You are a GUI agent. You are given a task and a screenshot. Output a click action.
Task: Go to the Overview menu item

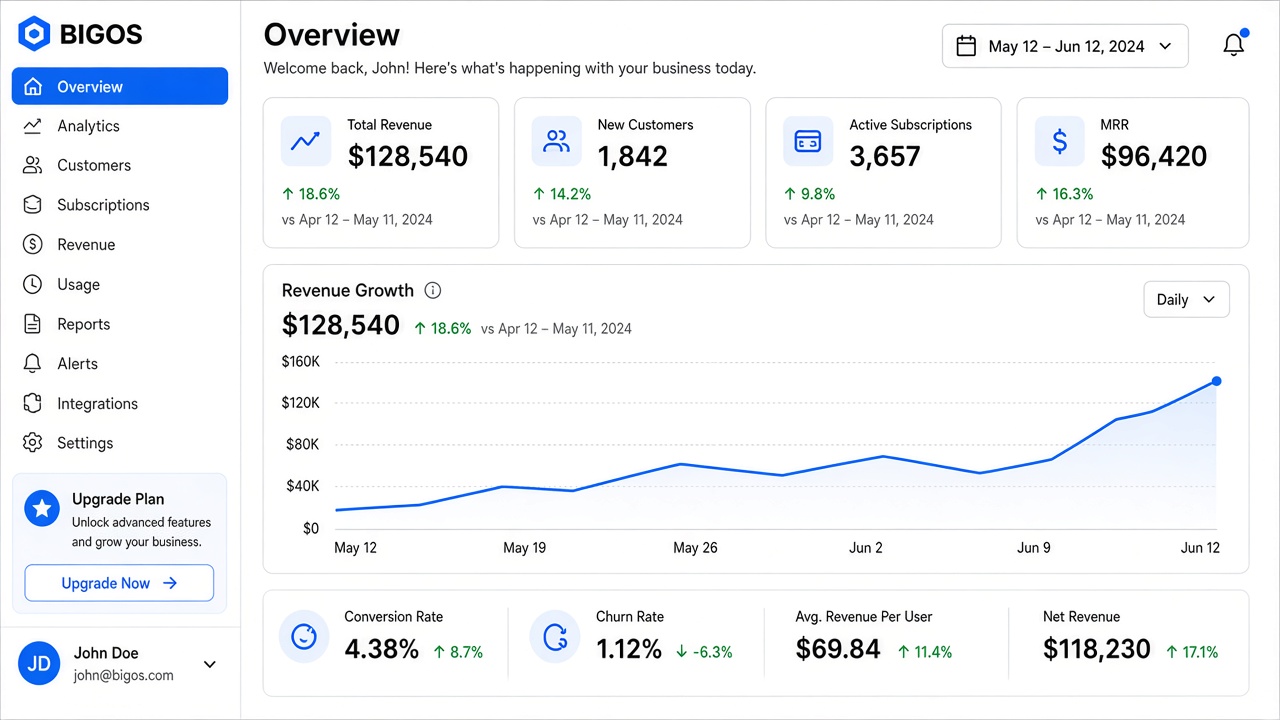point(120,86)
